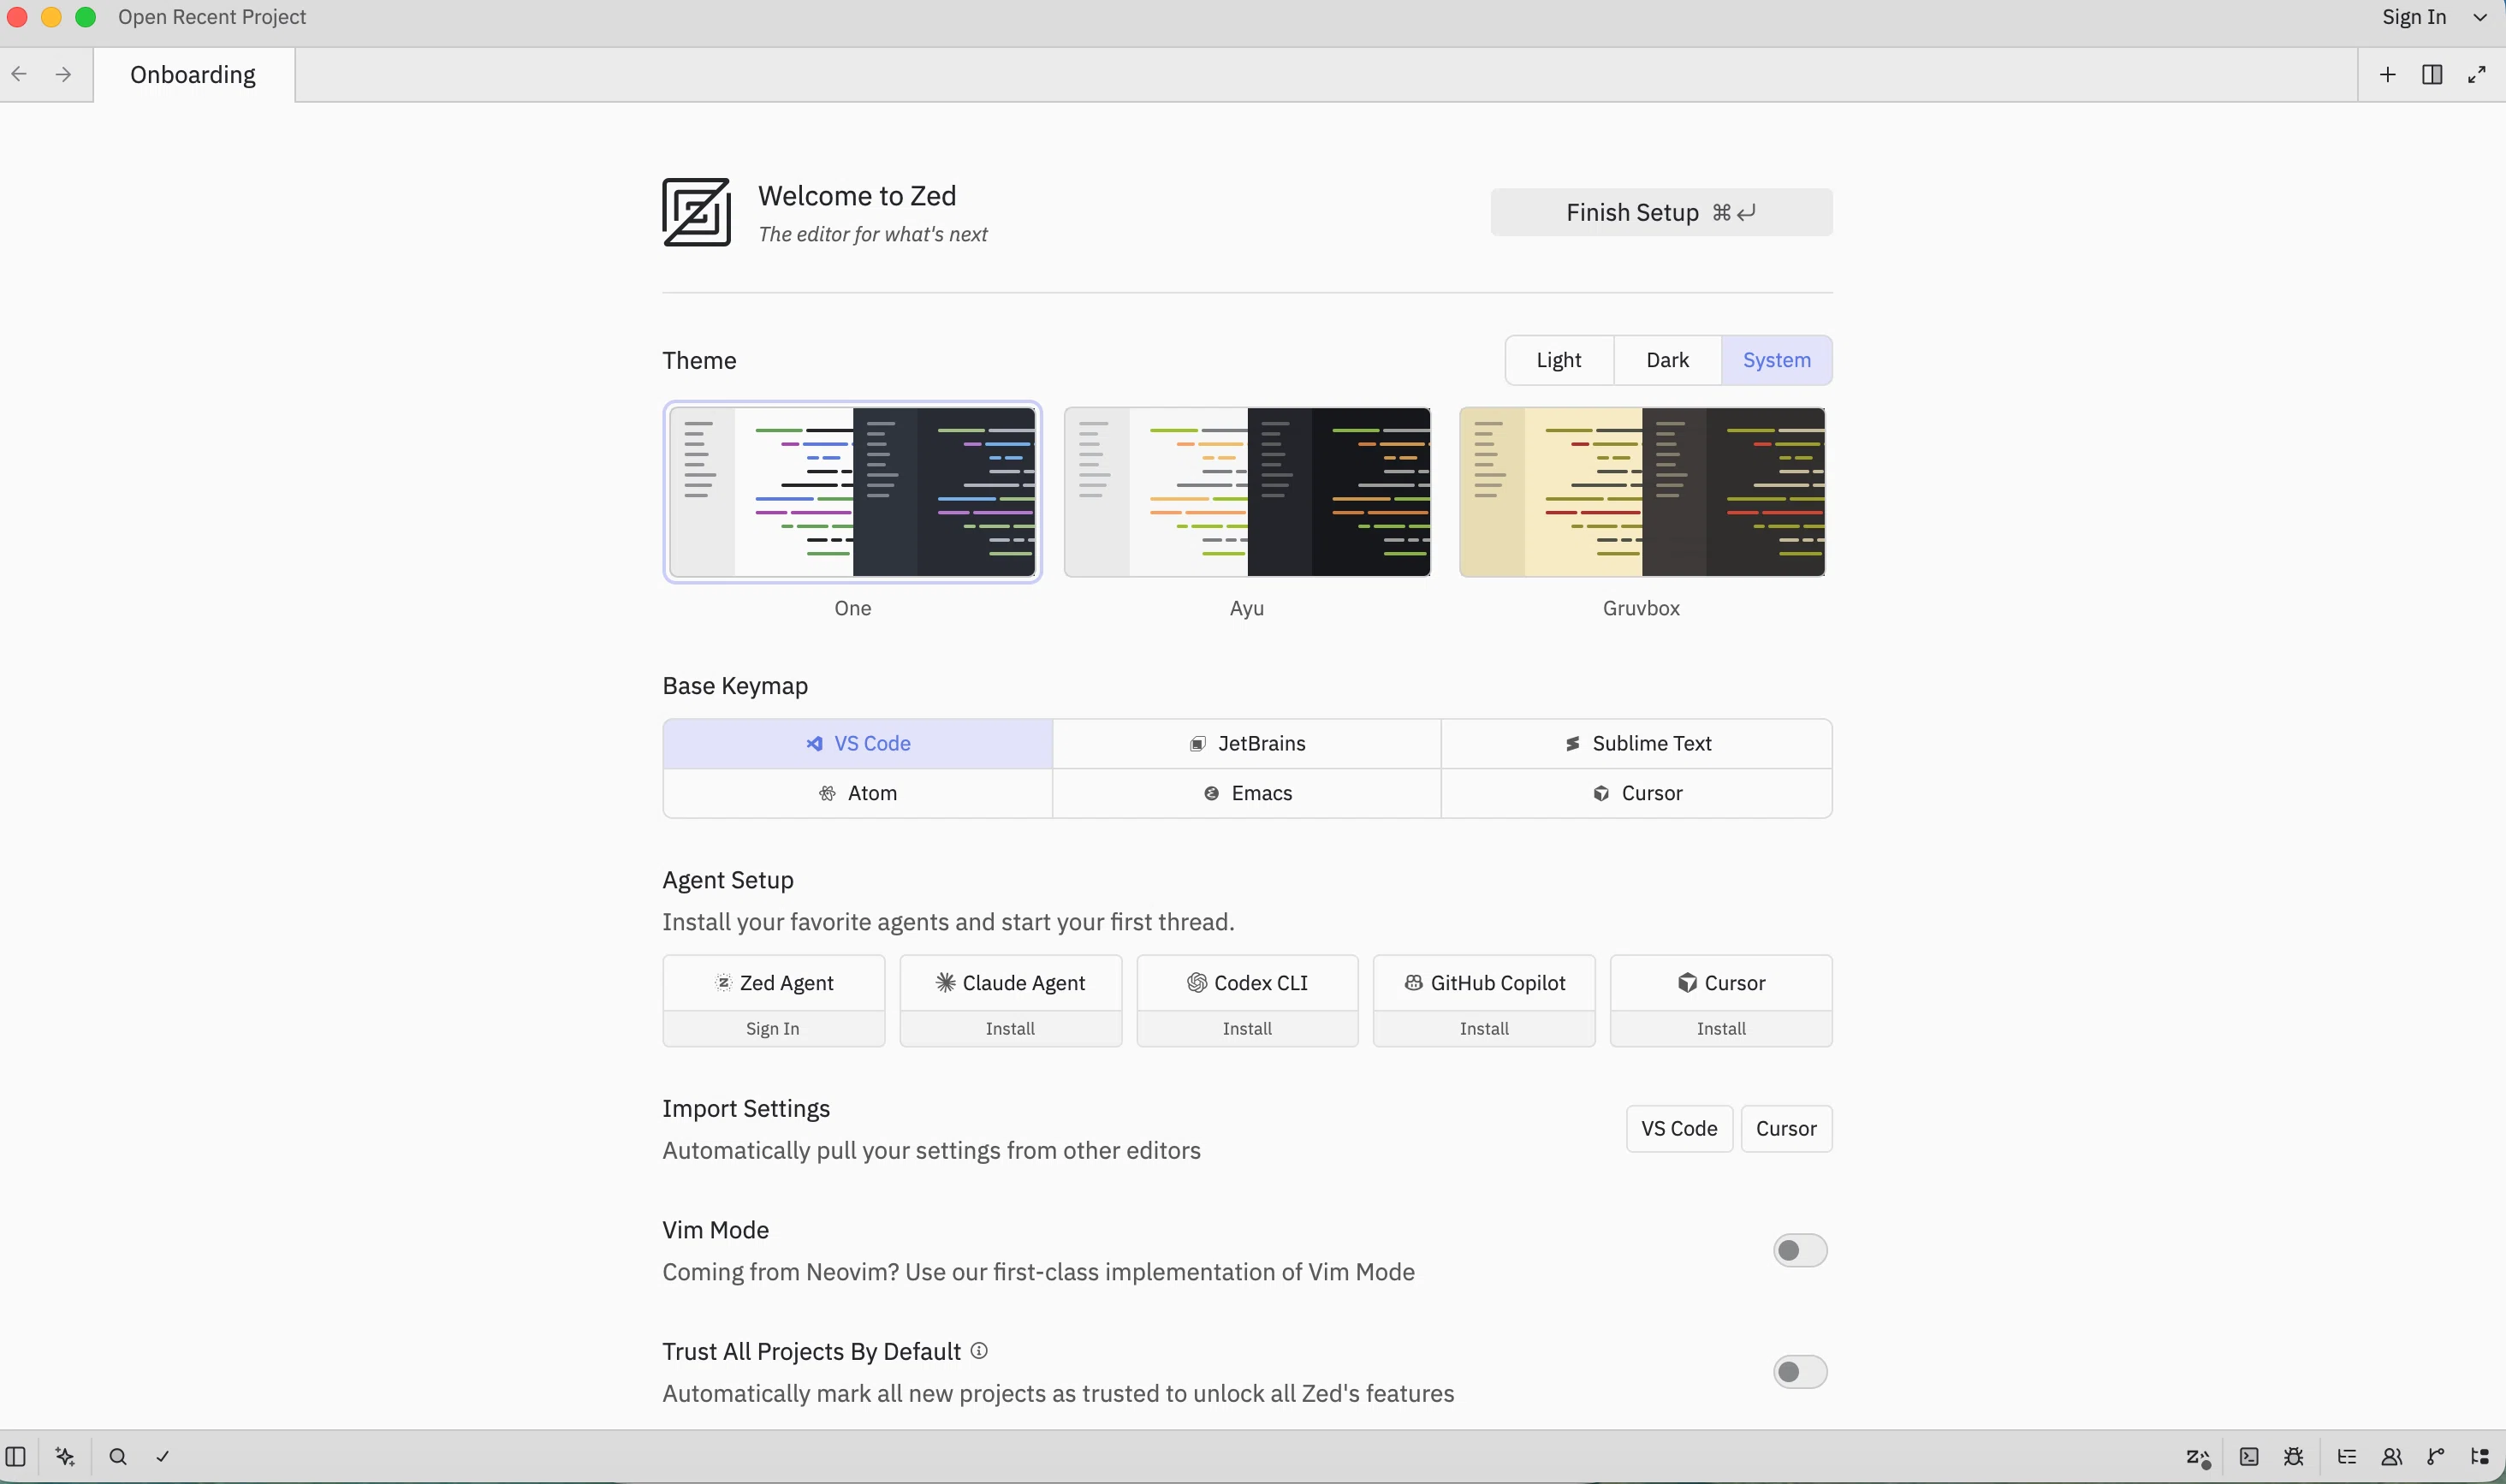Install the Cursor agent
The width and height of the screenshot is (2506, 1484).
(x=1721, y=1028)
